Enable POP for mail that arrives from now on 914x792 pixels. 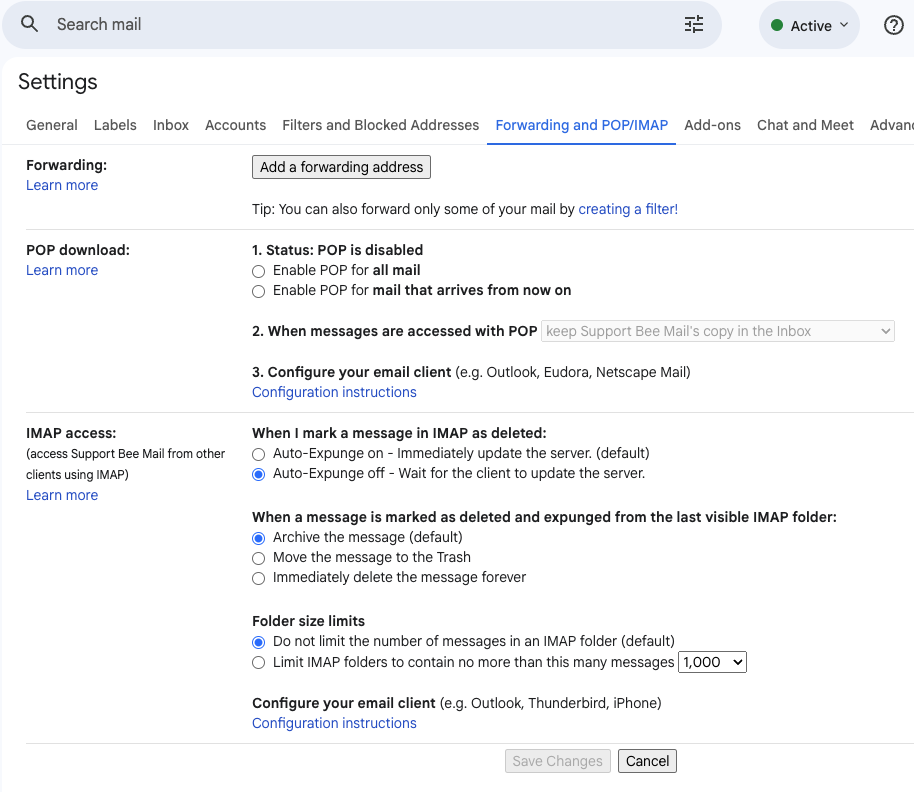tap(258, 290)
